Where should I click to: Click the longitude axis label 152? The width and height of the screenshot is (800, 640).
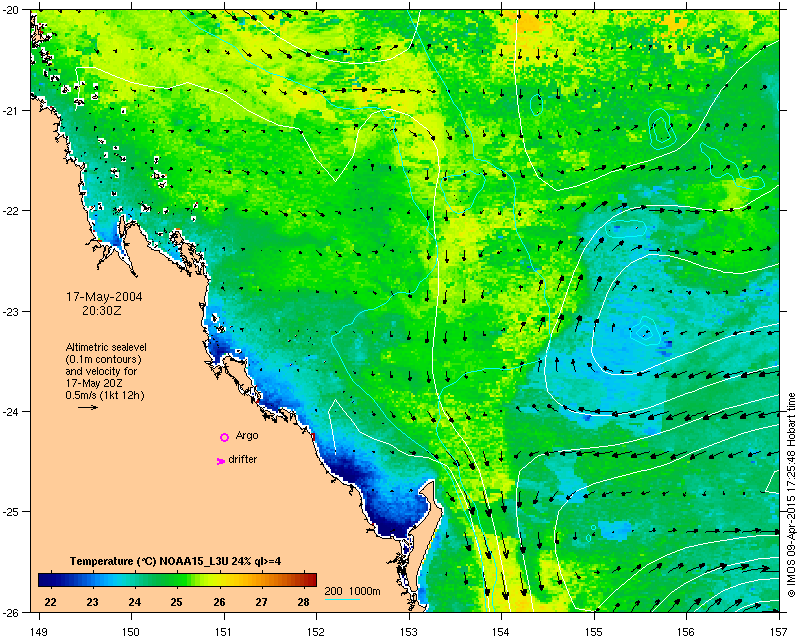click(x=316, y=632)
